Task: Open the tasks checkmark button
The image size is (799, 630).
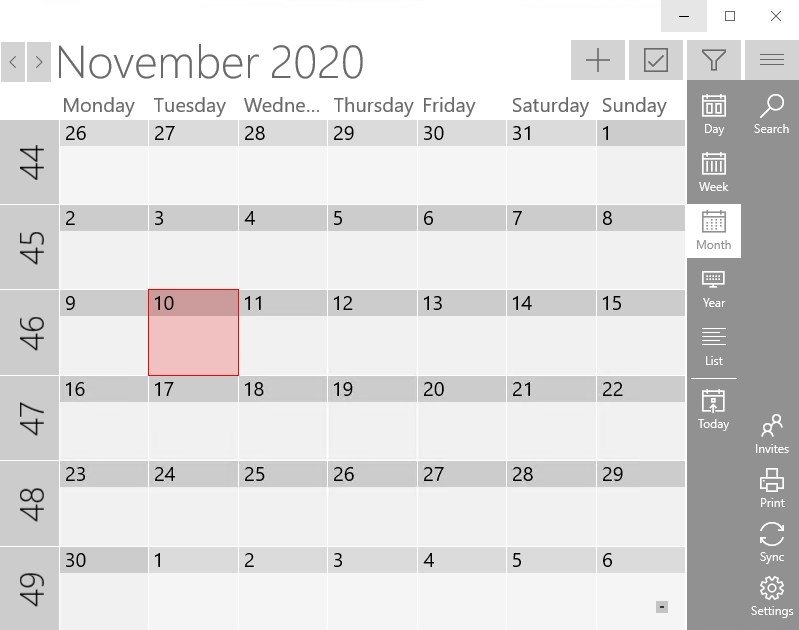Action: pos(656,61)
